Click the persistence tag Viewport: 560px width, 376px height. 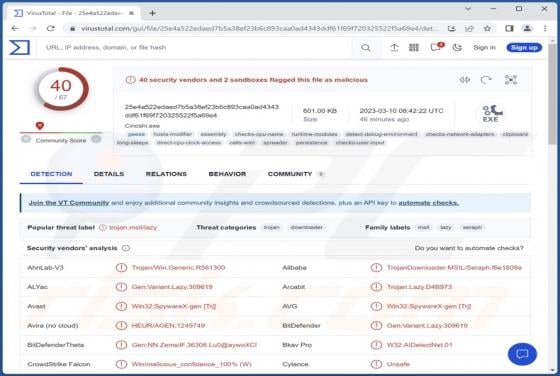click(311, 142)
